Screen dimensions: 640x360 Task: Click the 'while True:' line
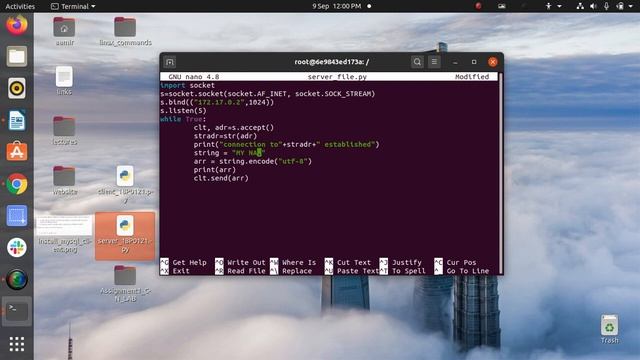coord(183,119)
